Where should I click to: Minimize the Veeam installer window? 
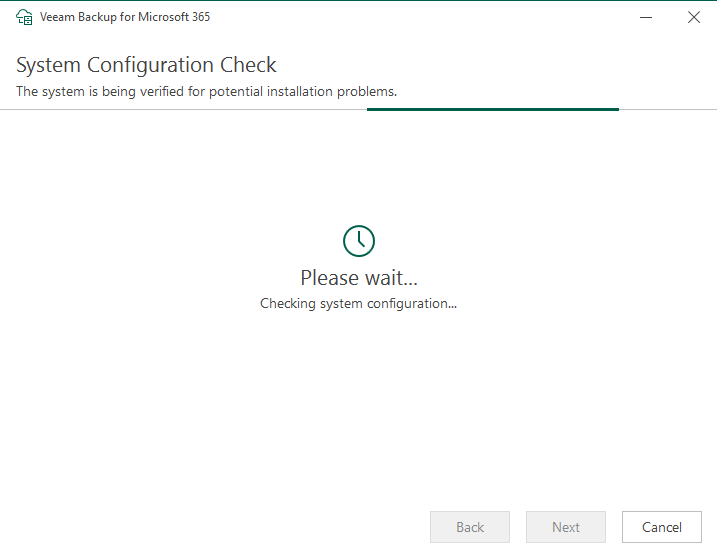click(x=646, y=17)
